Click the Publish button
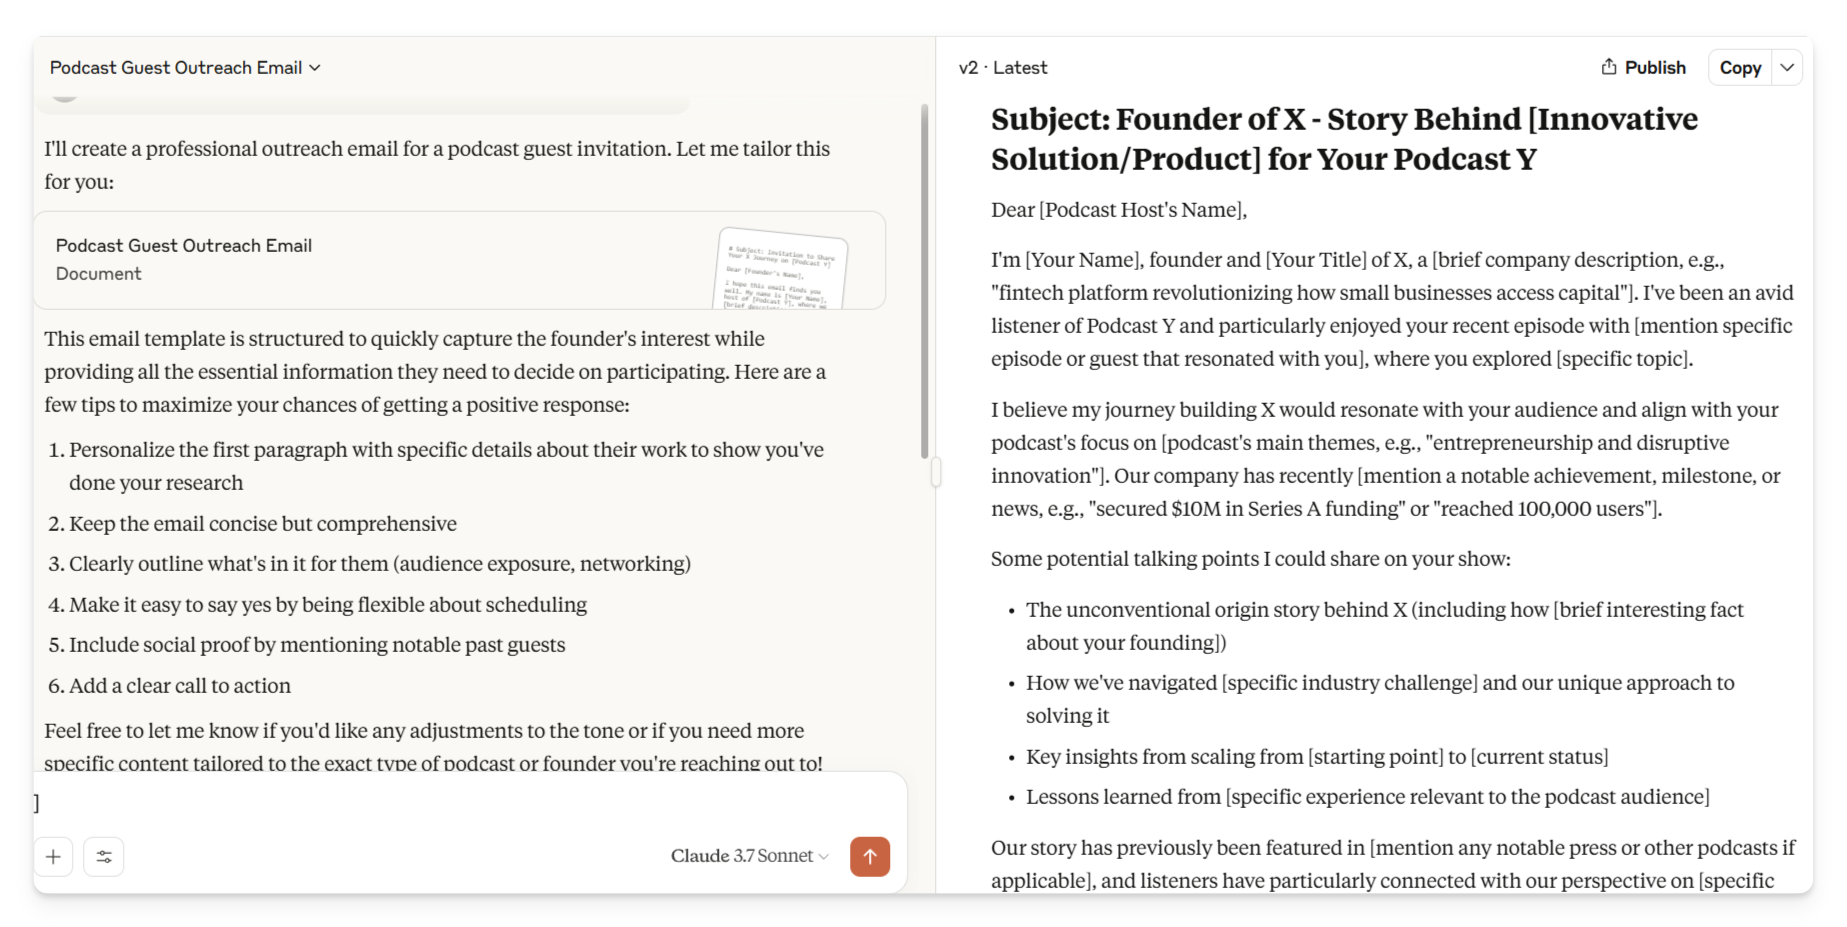The image size is (1847, 927). coord(1643,67)
